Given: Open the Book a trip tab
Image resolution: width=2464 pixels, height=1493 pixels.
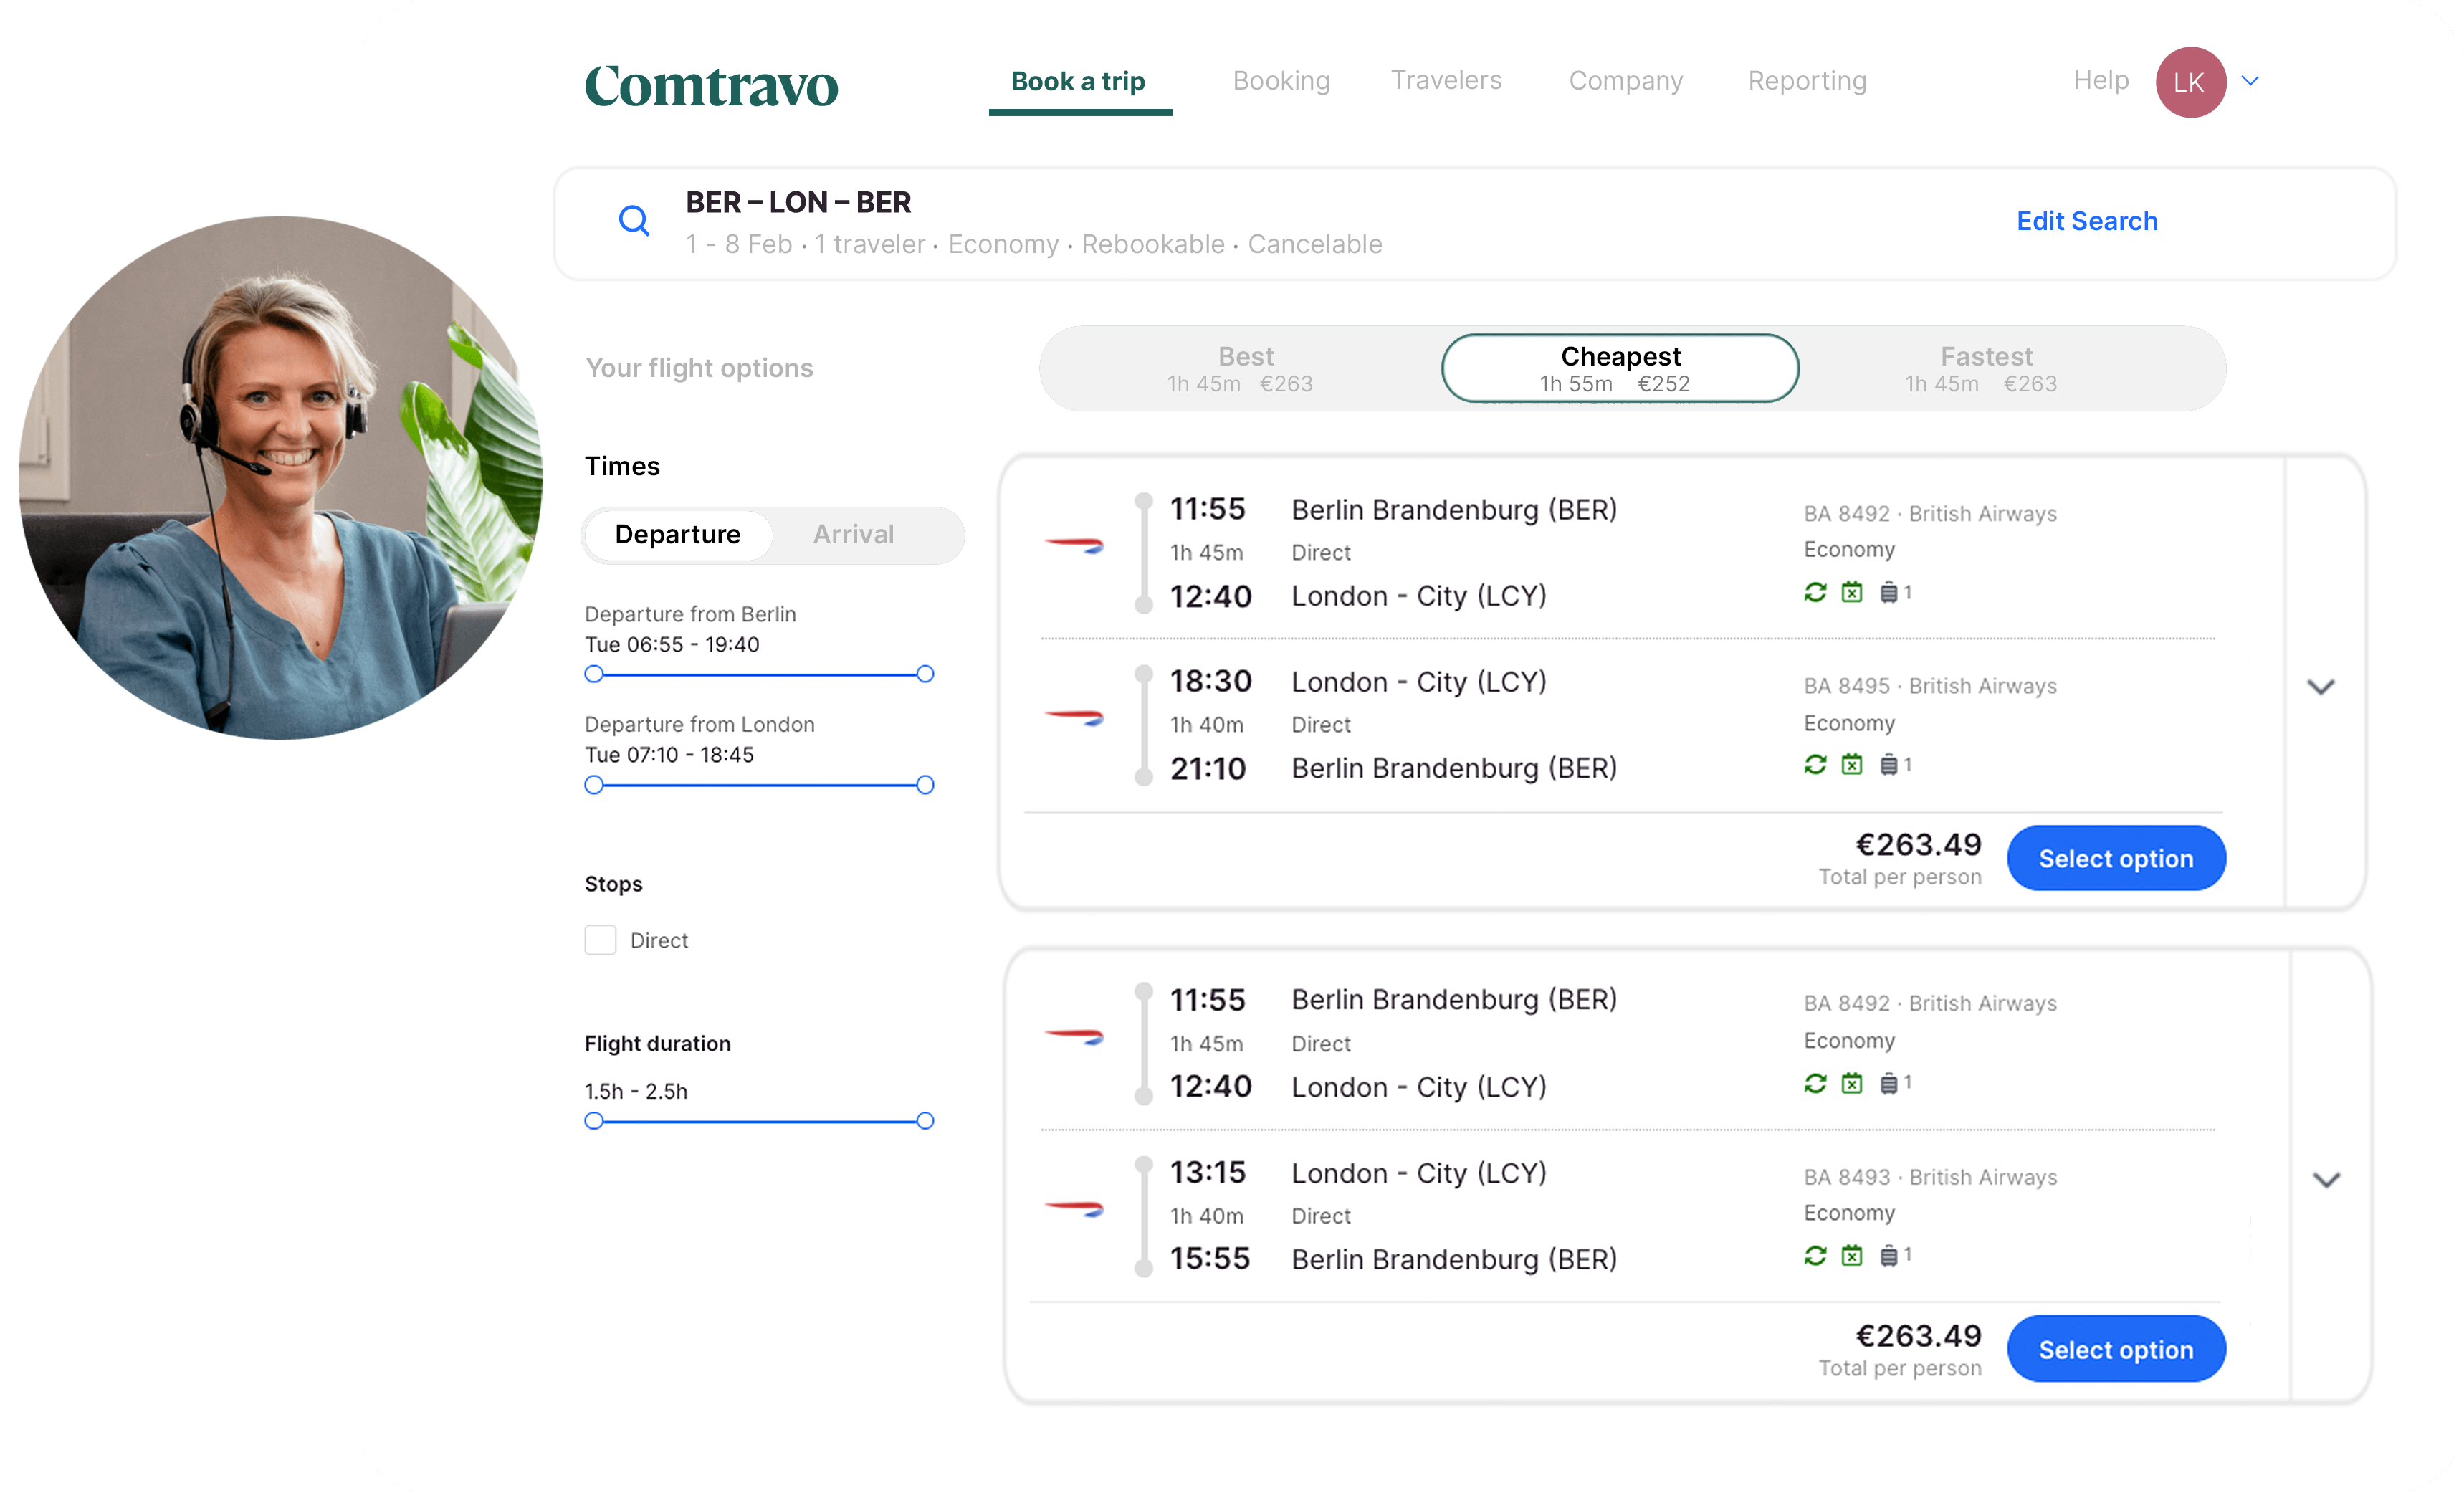Looking at the screenshot, I should (1078, 81).
